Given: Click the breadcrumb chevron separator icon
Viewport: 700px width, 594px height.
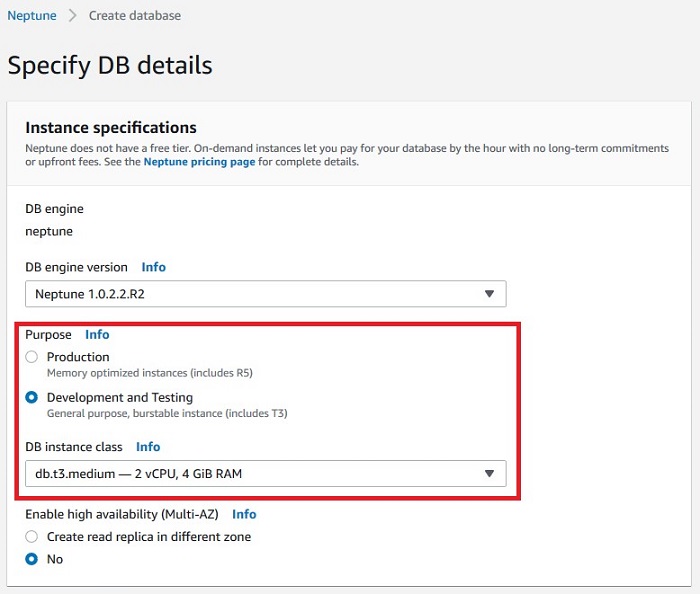Looking at the screenshot, I should (x=72, y=16).
